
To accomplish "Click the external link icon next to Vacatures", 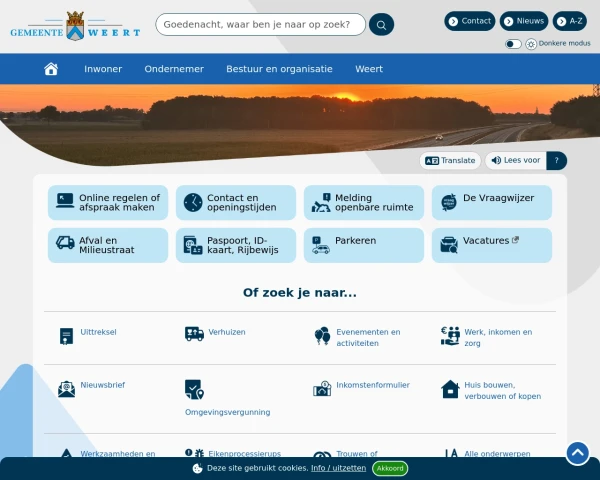I will [515, 240].
